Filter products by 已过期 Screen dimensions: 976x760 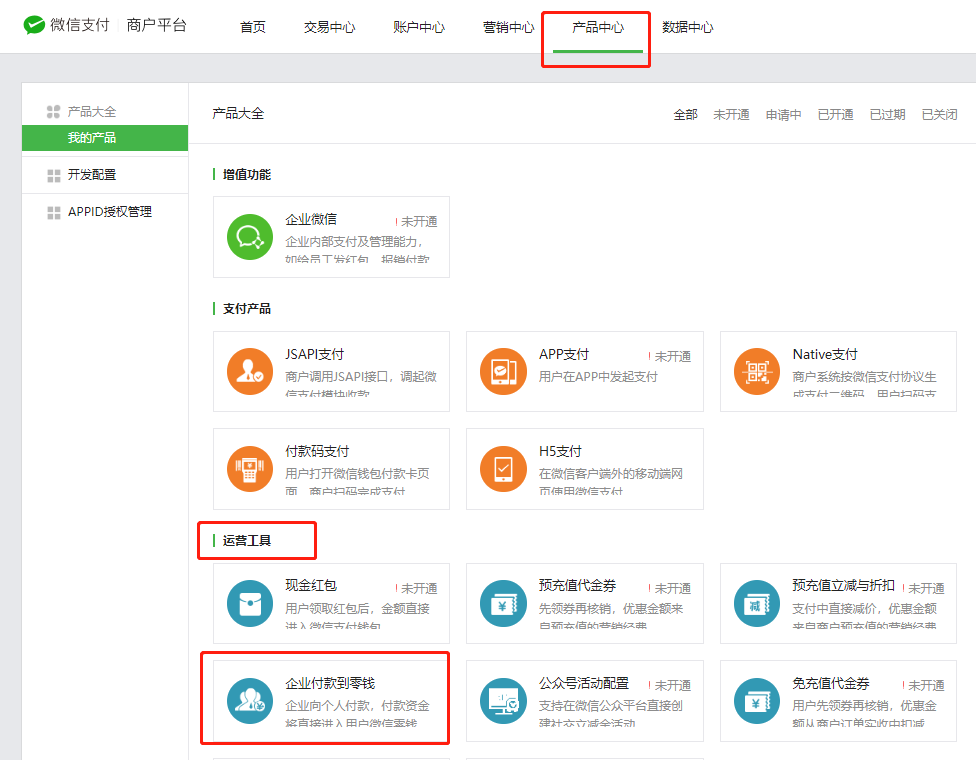(x=887, y=115)
